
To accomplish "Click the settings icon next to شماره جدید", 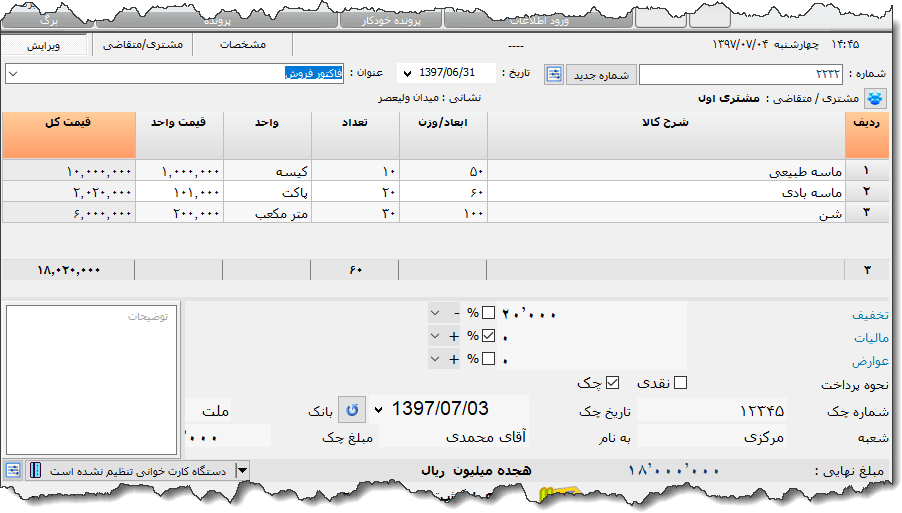I will [554, 74].
